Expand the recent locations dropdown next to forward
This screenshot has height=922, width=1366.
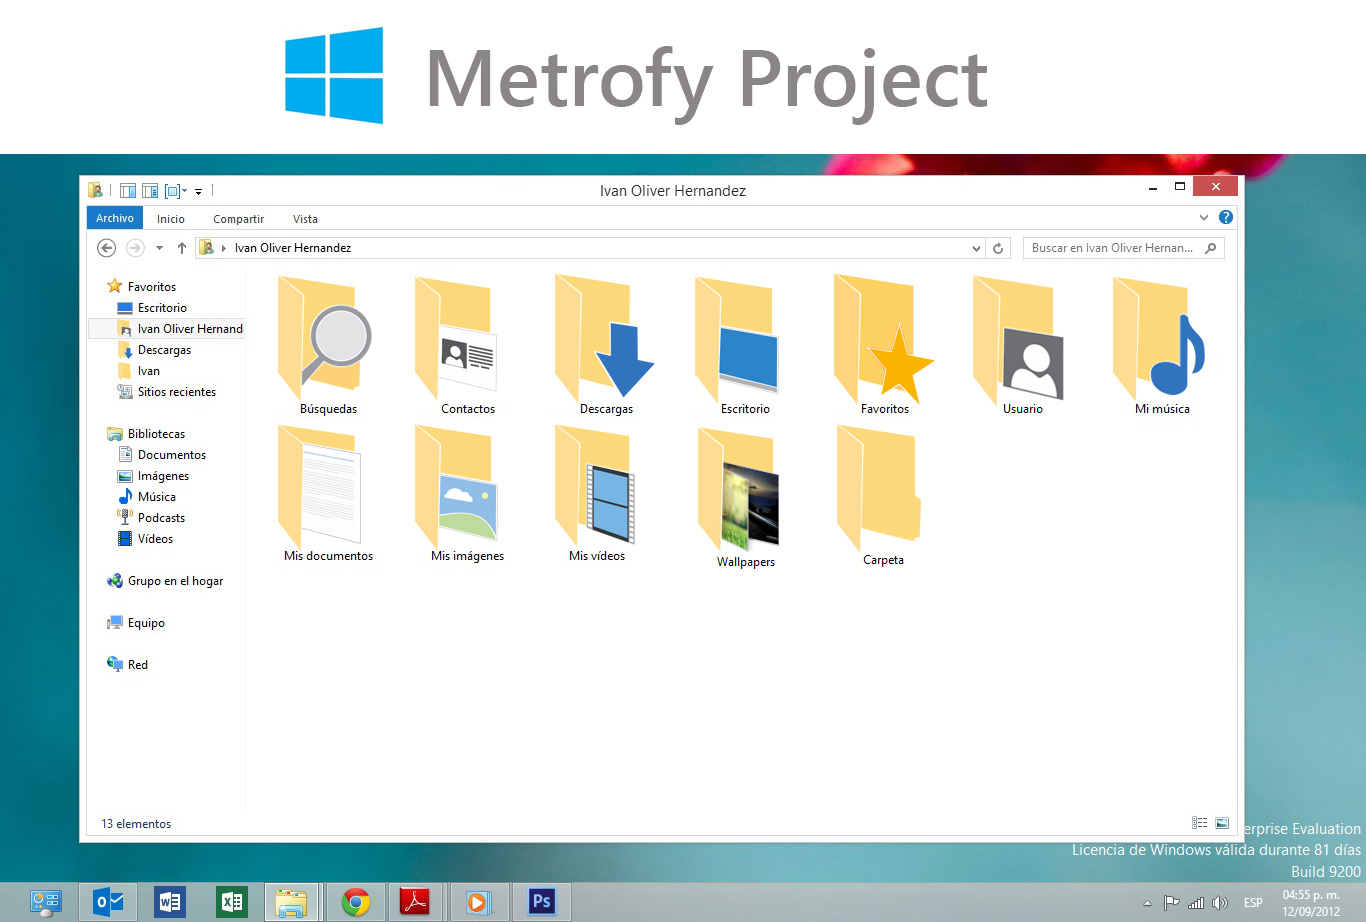point(158,247)
